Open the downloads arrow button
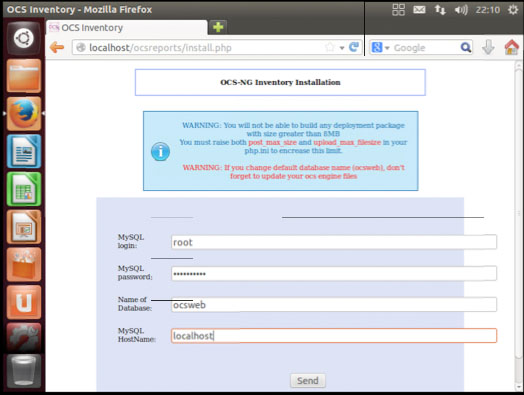Screen dimensions: 524x395 488,47
